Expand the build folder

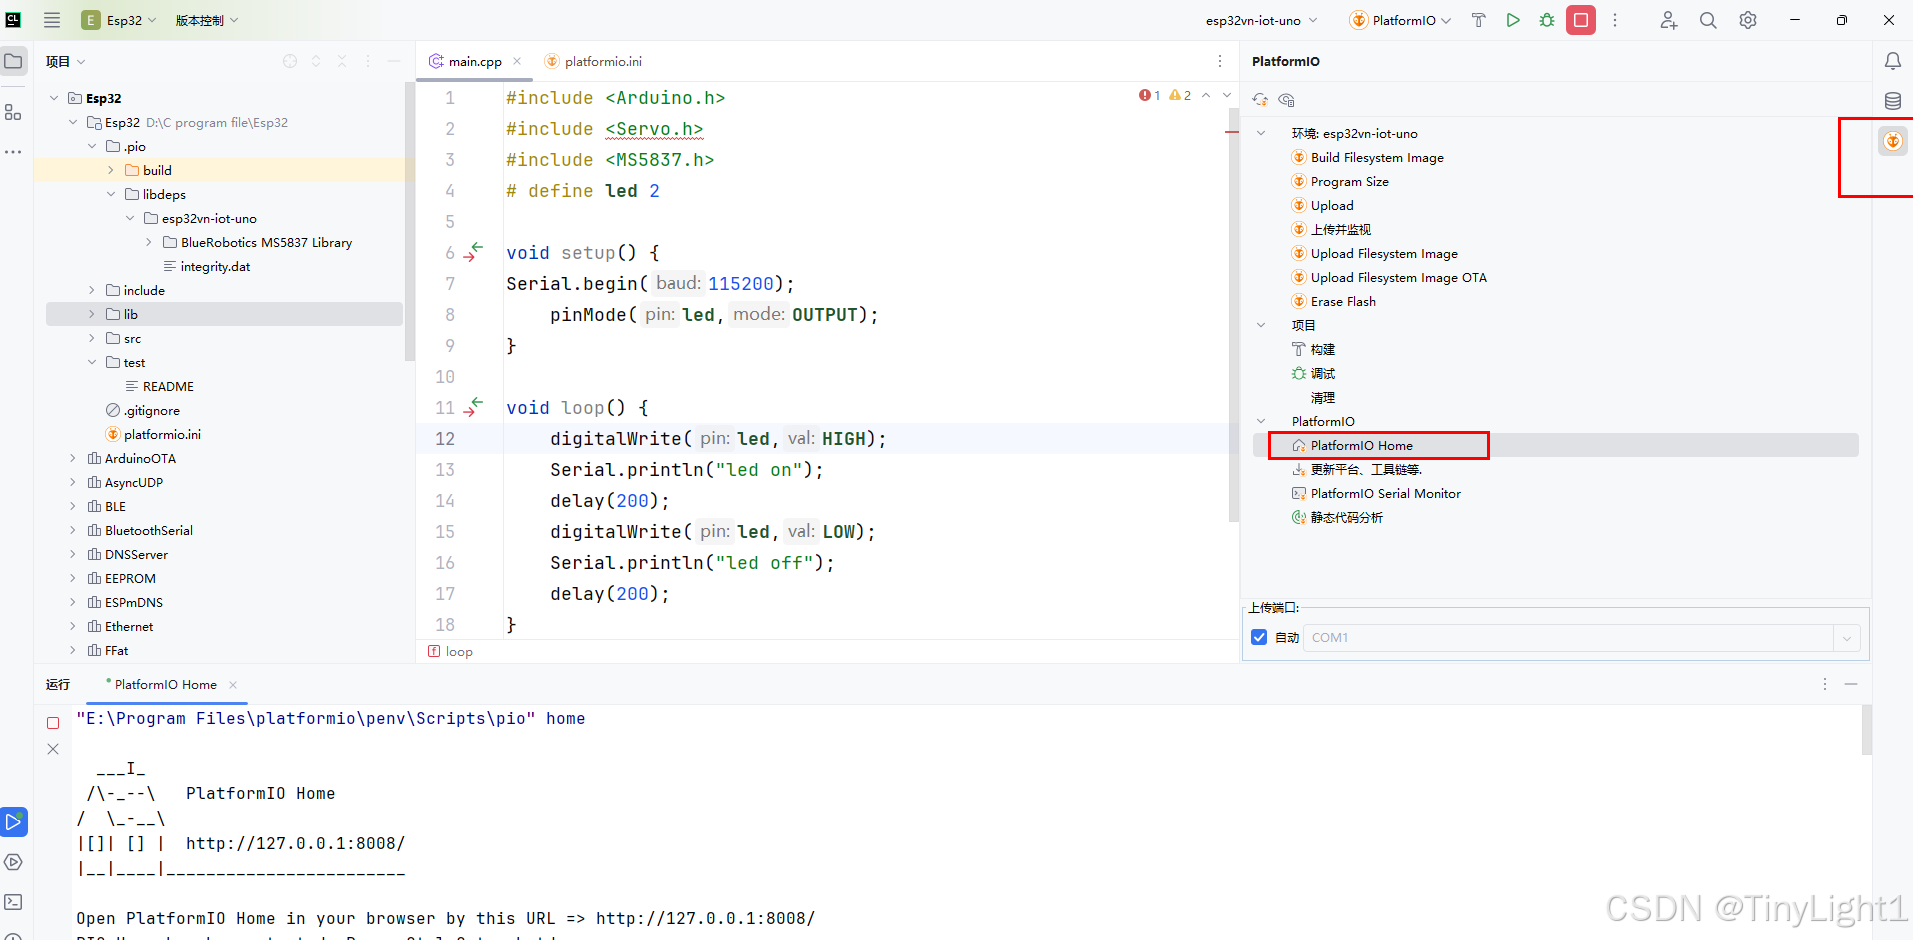coord(111,170)
